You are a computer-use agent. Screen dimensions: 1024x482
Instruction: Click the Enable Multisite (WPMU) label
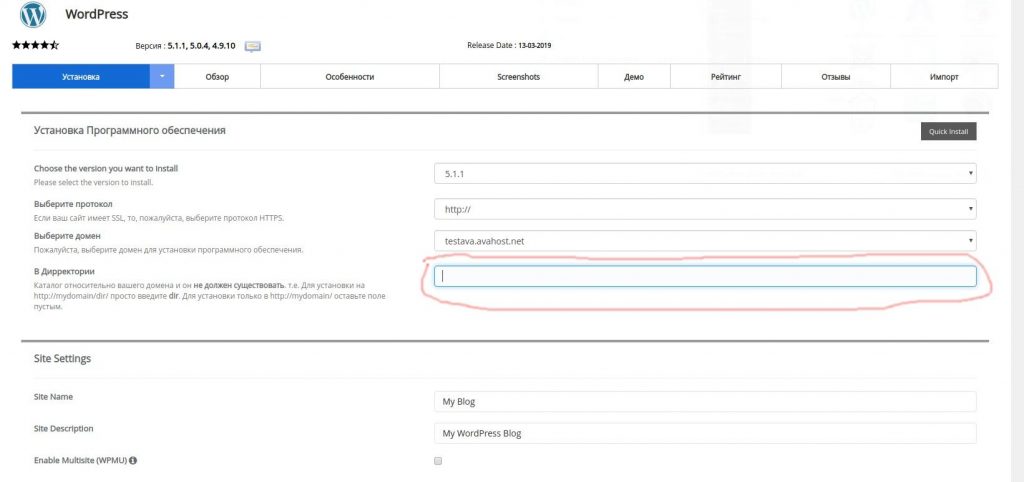click(x=80, y=460)
